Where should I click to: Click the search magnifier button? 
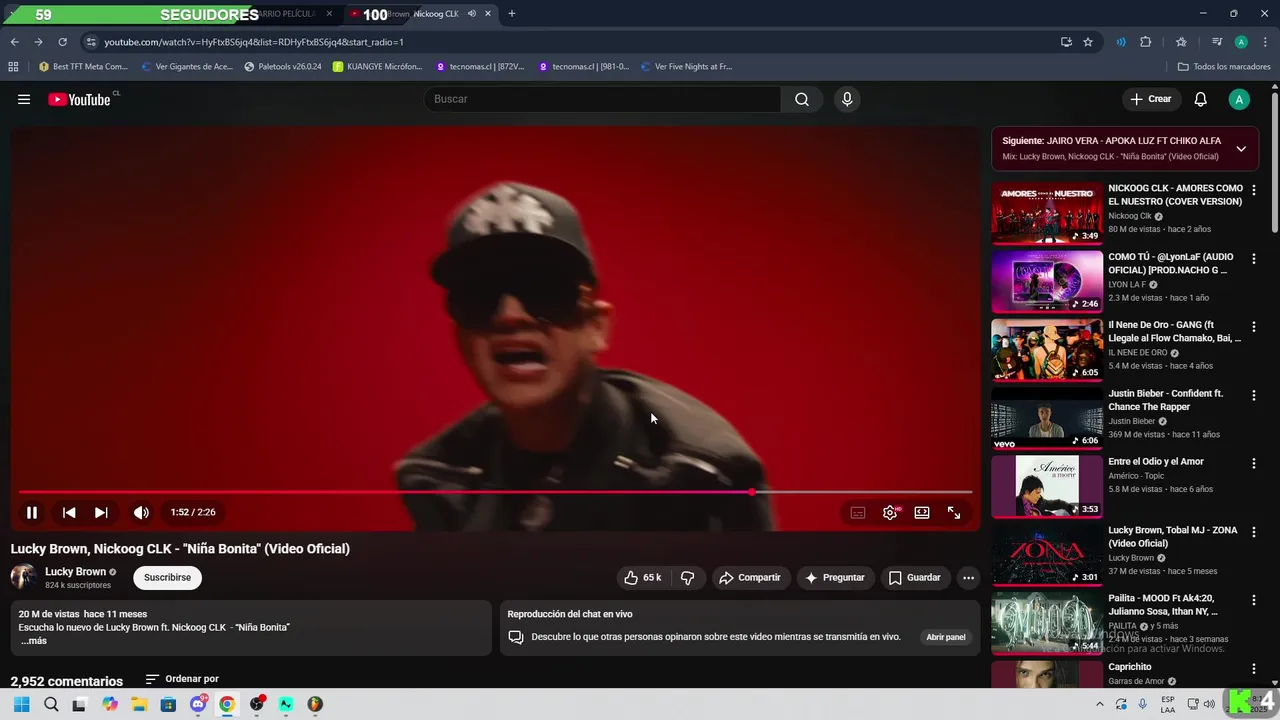click(x=802, y=99)
